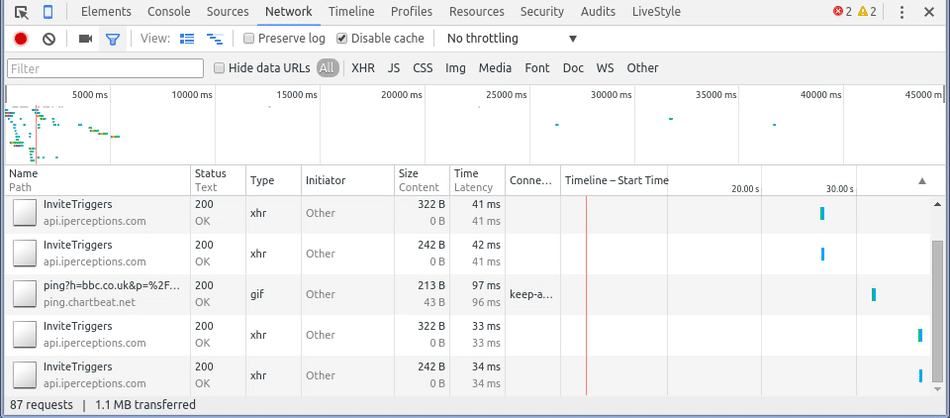Enable the Preserve log checkbox

249,39
